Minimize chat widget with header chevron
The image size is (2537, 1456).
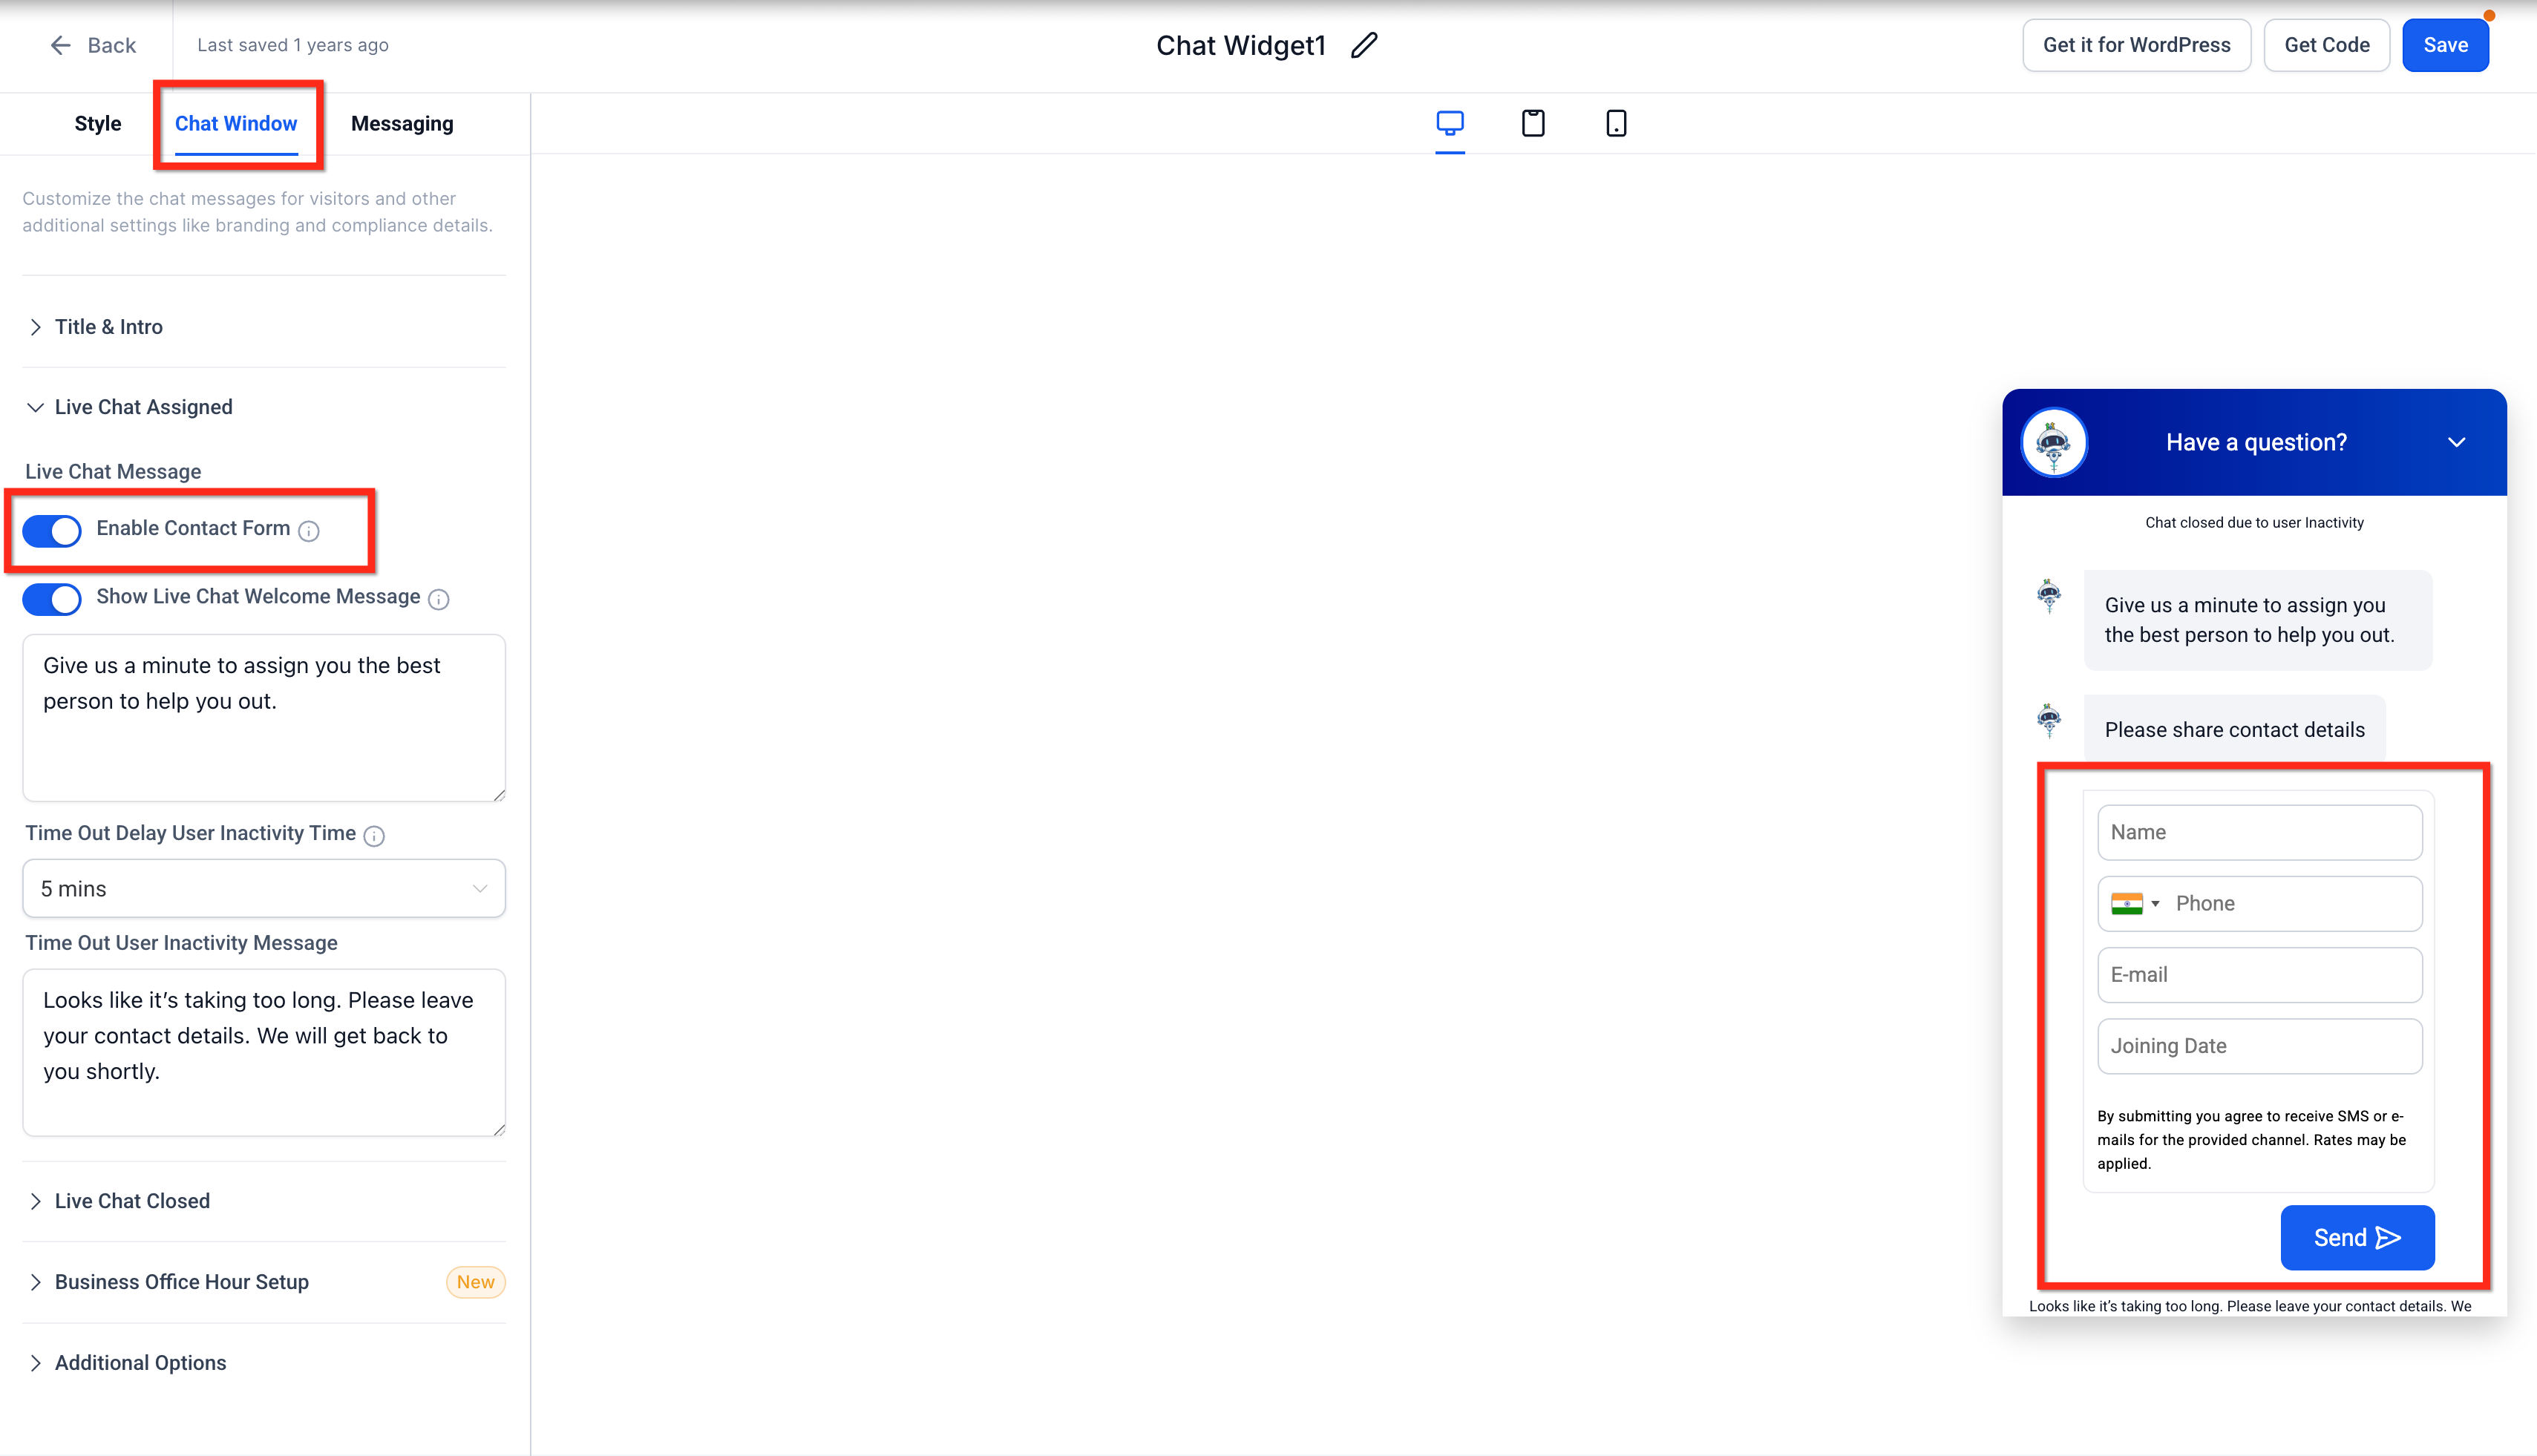point(2456,442)
